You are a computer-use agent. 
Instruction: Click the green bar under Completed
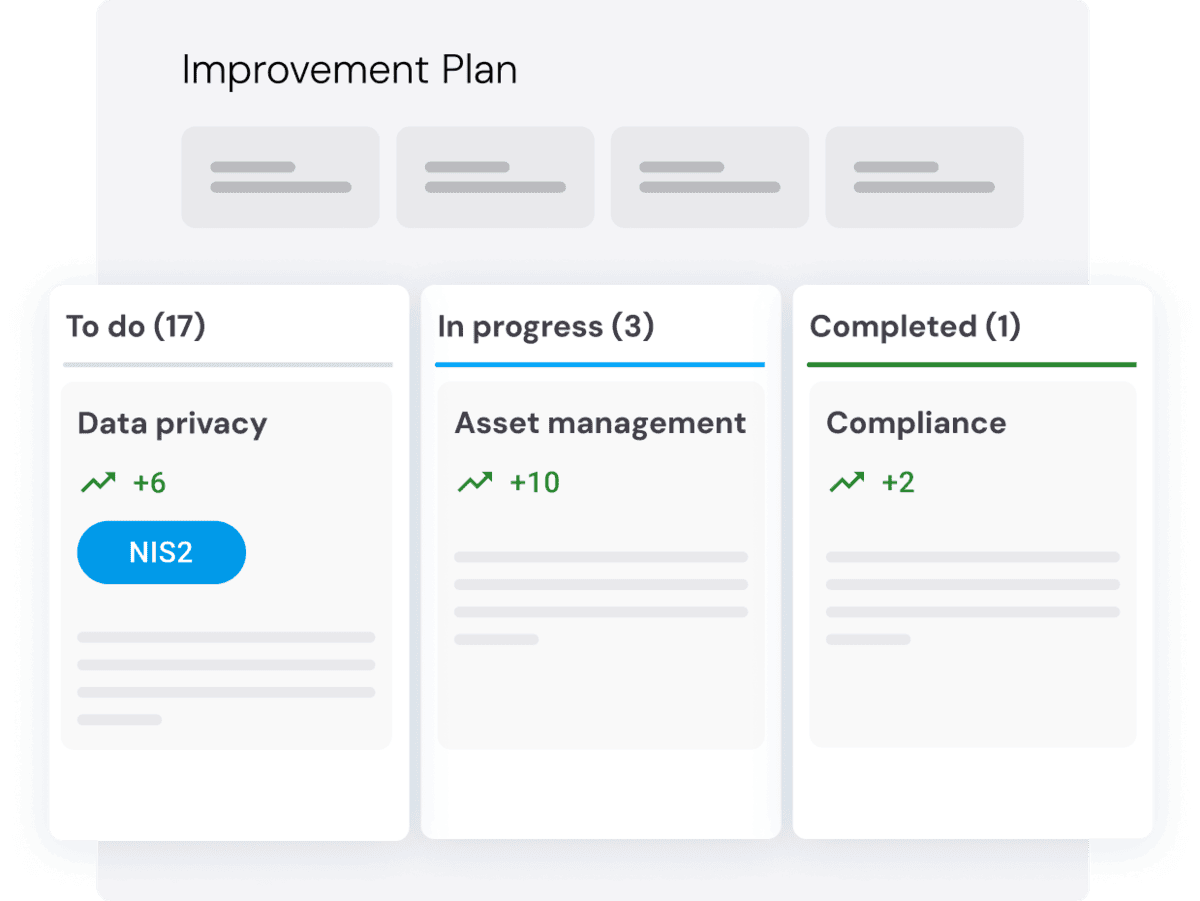click(x=971, y=364)
